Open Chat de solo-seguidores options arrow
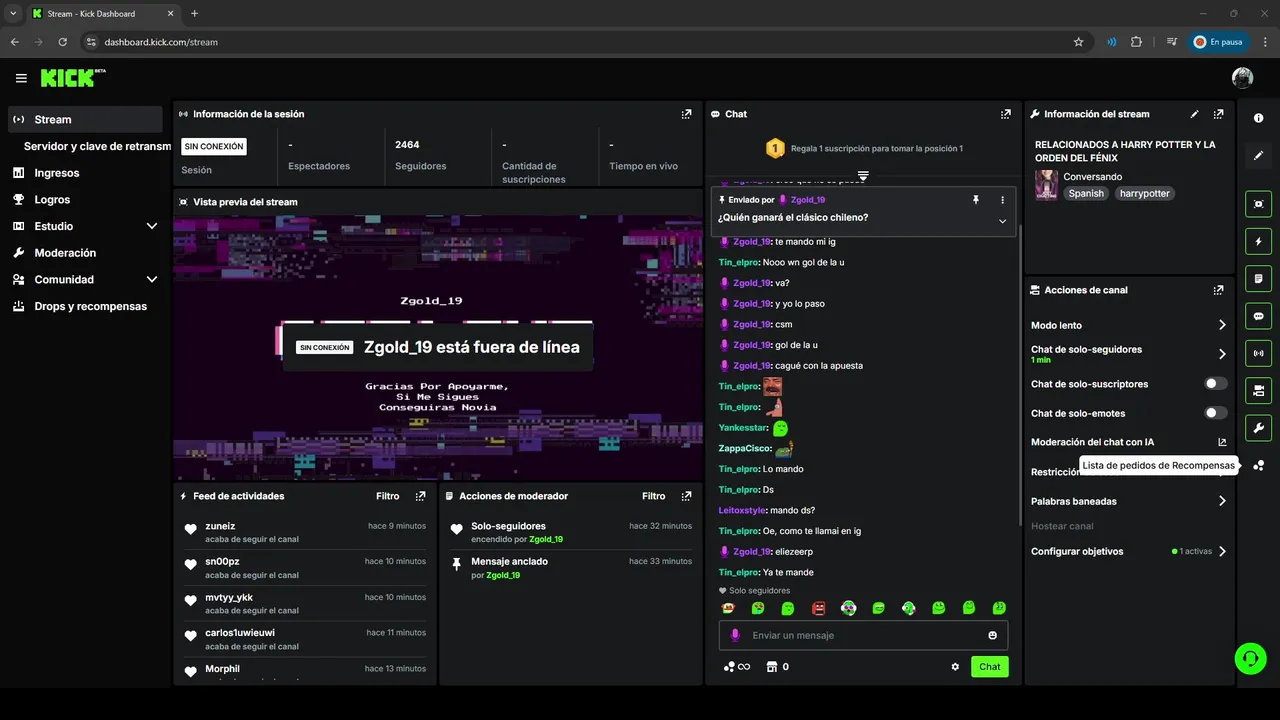Viewport: 1280px width, 720px height. [1222, 354]
